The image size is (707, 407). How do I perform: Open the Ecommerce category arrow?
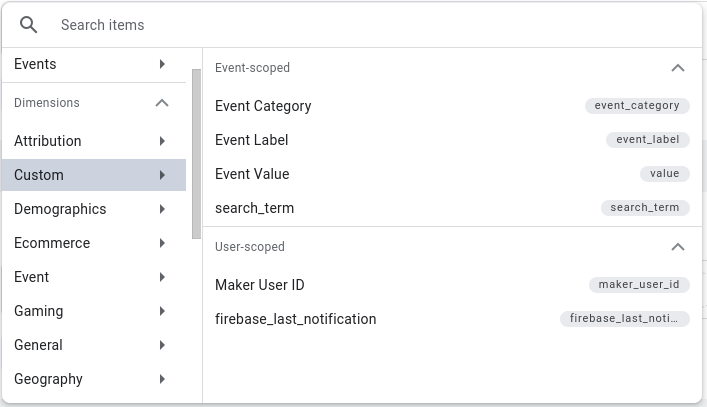pyautogui.click(x=162, y=243)
